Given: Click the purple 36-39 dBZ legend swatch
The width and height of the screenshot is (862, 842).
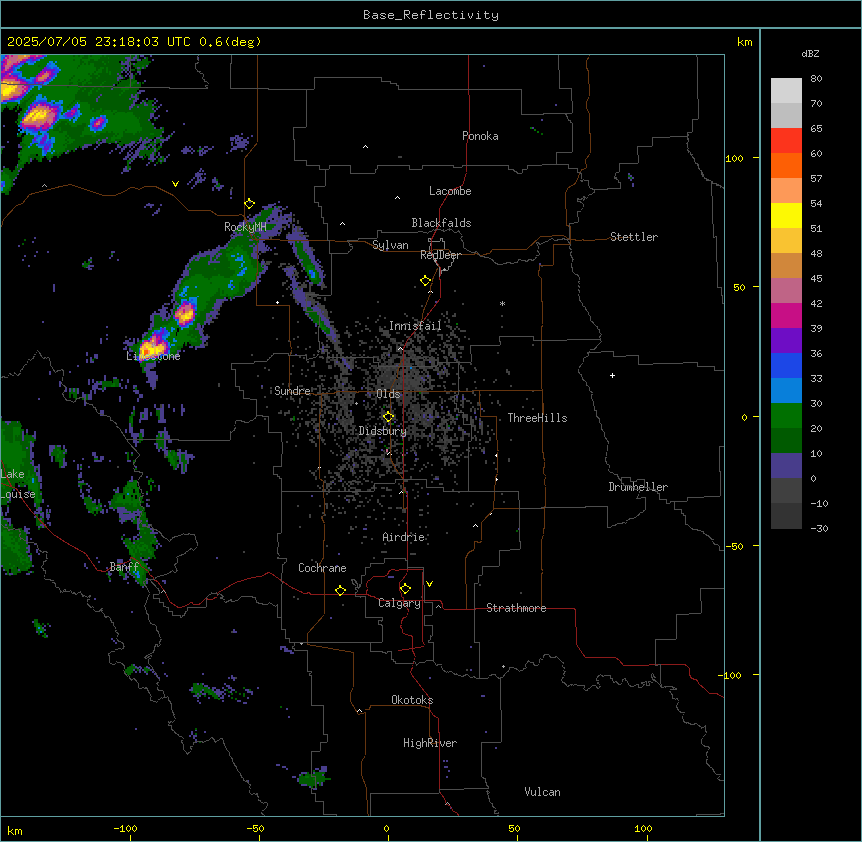Looking at the screenshot, I should click(786, 341).
